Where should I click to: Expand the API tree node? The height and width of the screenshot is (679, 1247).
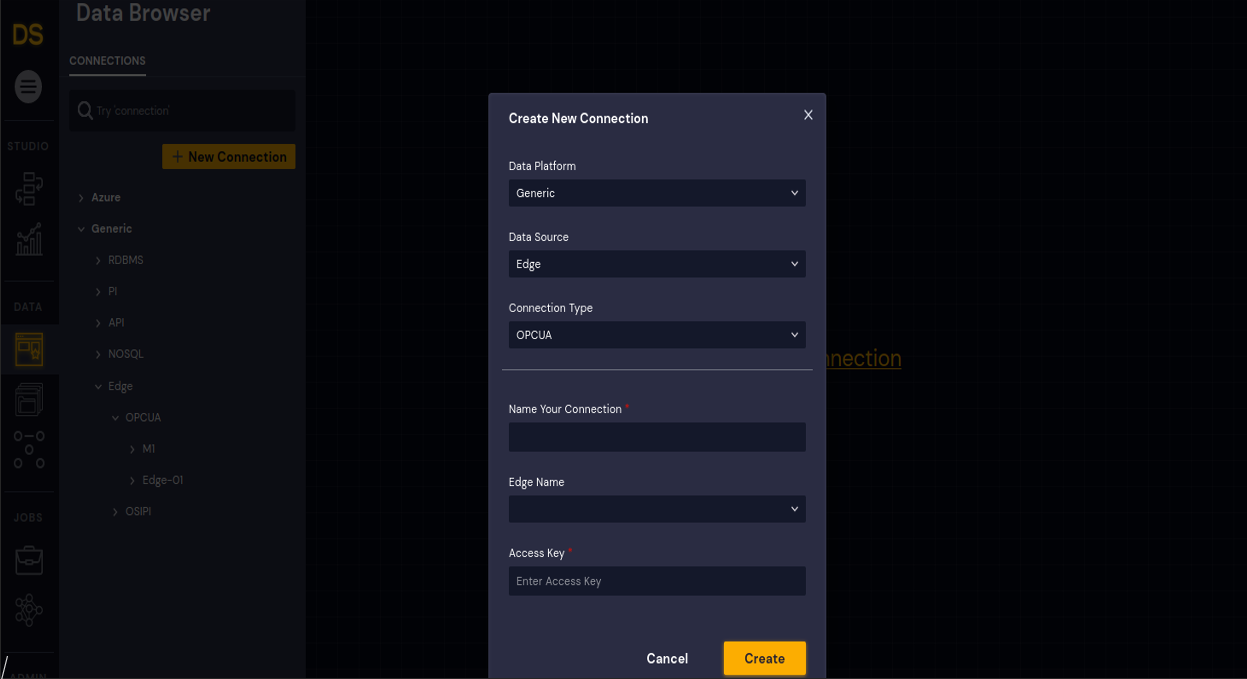pos(98,323)
